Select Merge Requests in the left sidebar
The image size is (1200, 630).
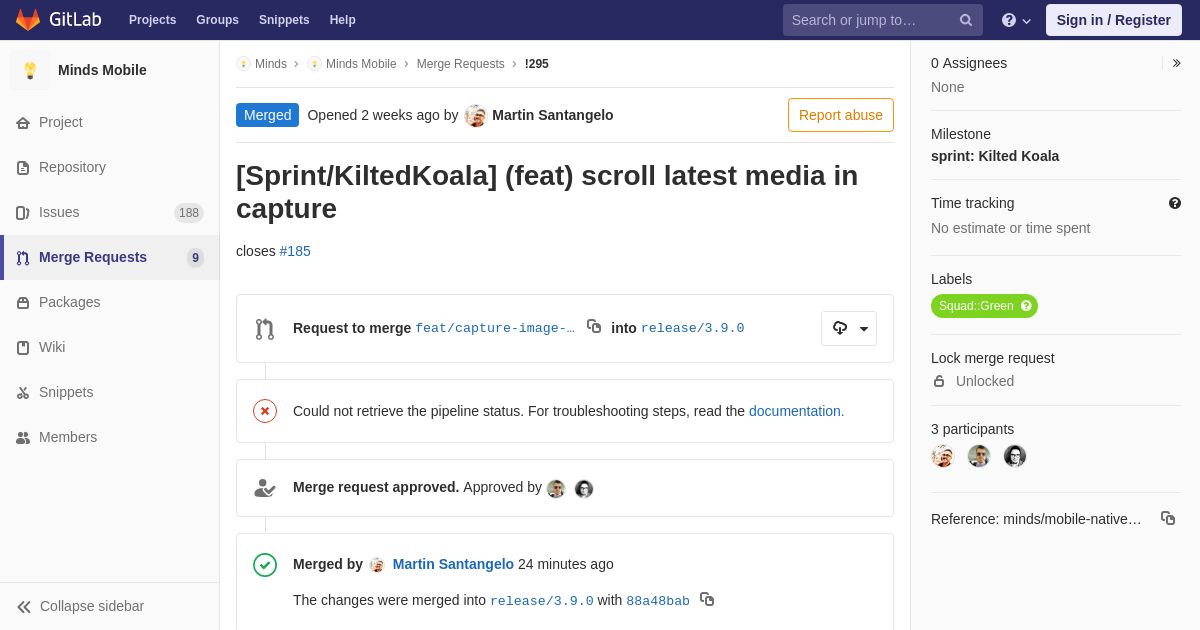pyautogui.click(x=110, y=257)
